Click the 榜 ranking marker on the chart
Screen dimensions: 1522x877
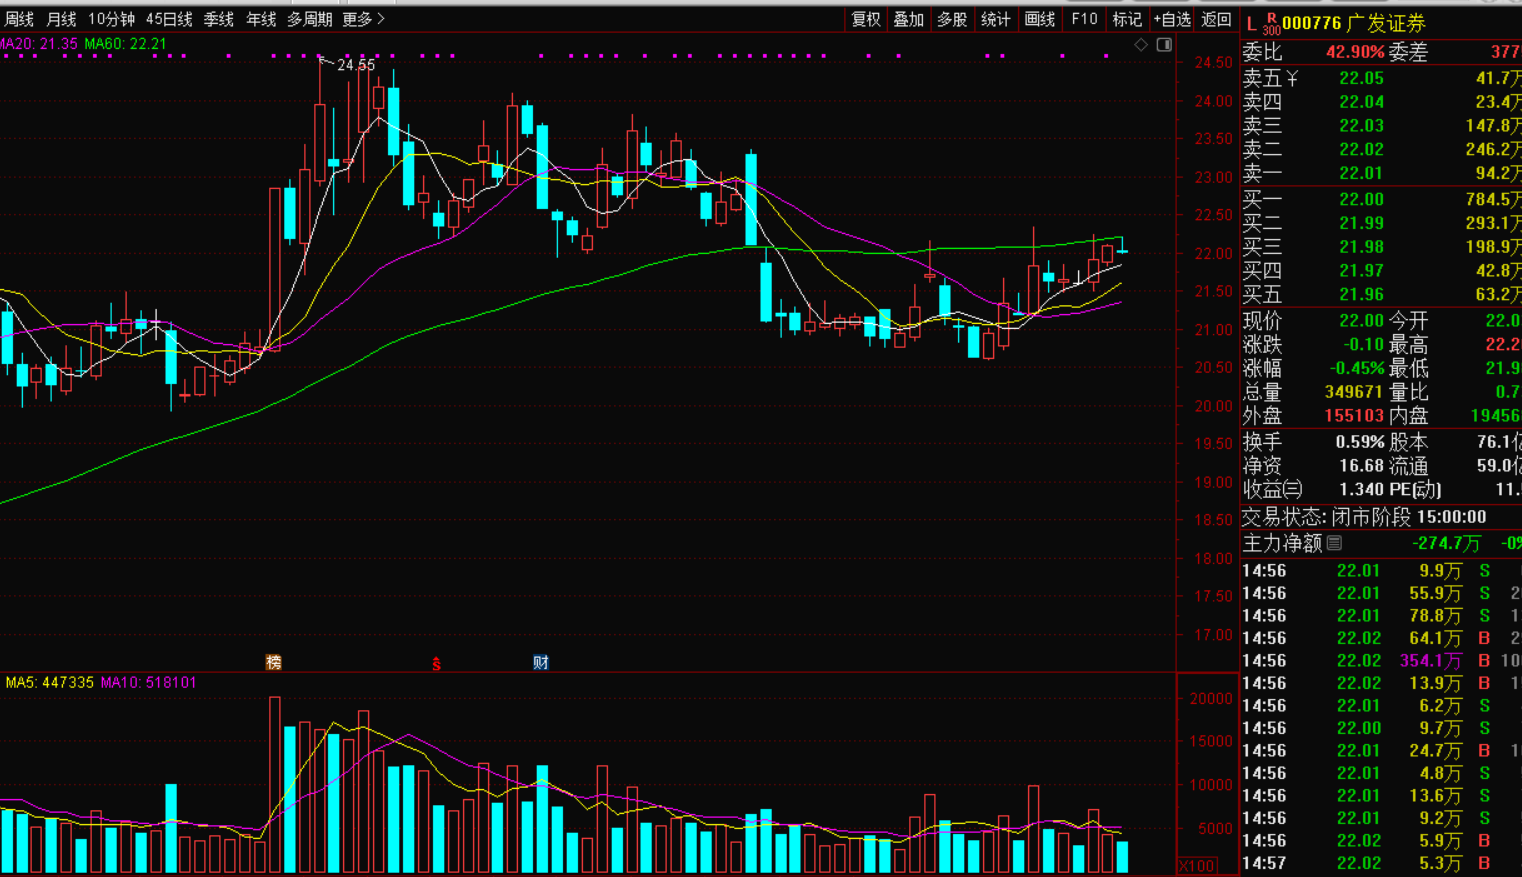tap(273, 662)
